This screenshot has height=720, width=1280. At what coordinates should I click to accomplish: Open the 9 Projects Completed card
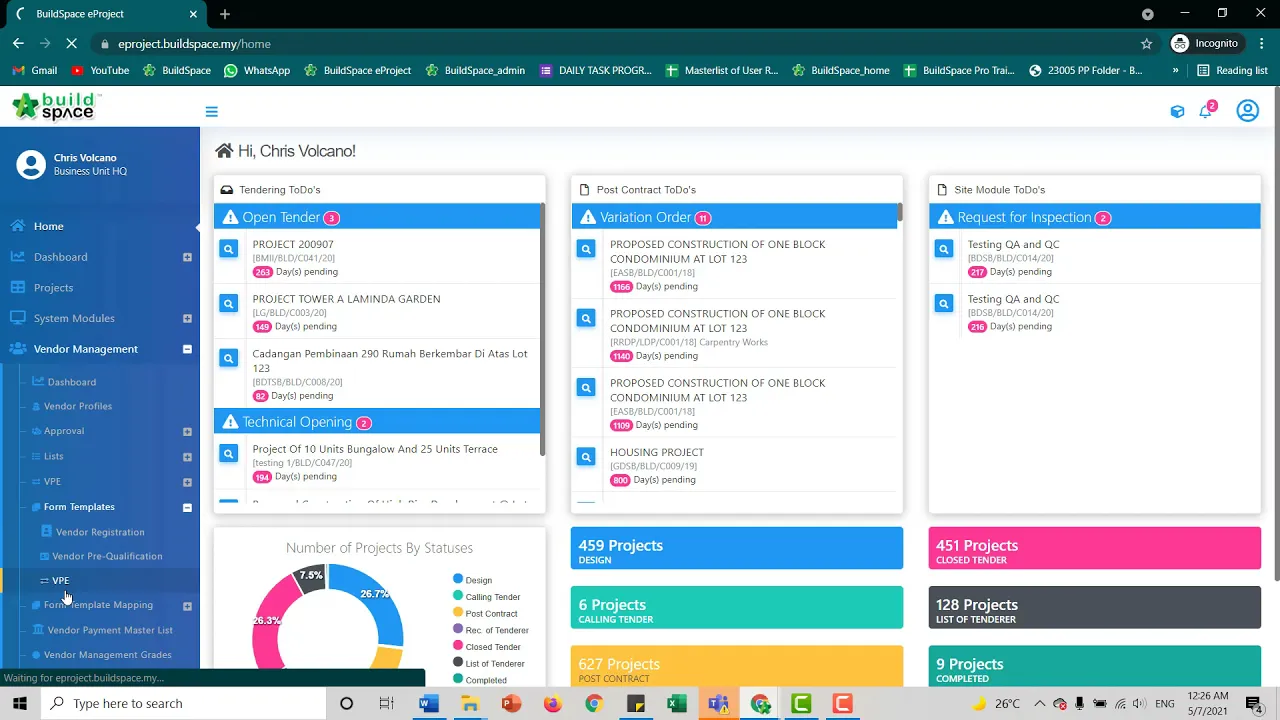click(x=1095, y=667)
